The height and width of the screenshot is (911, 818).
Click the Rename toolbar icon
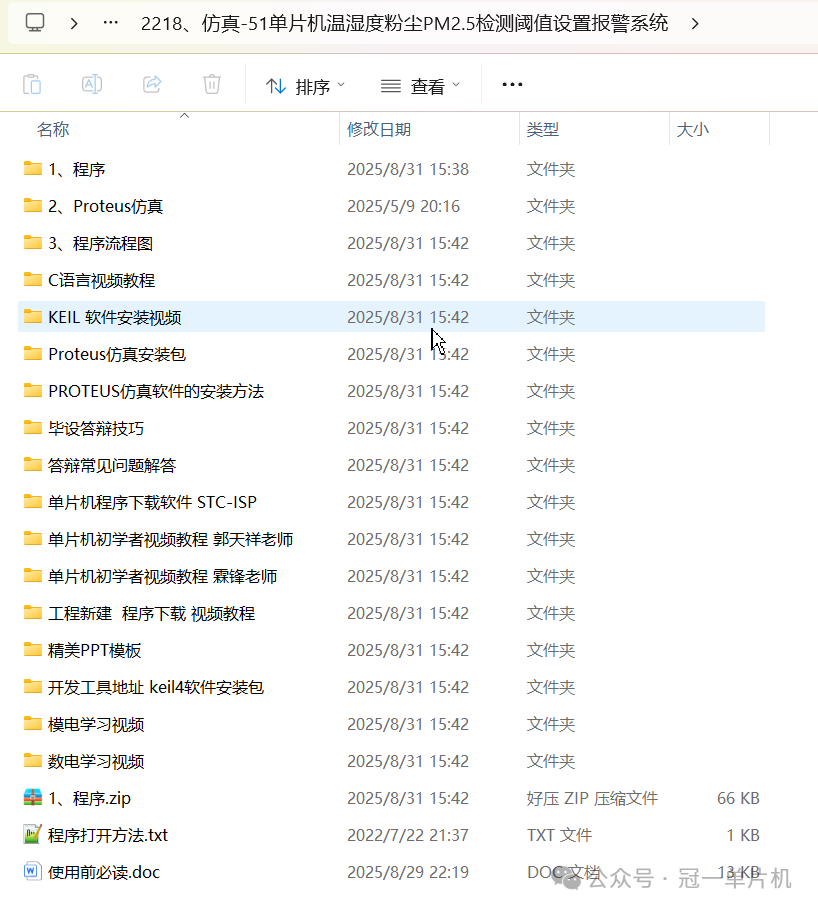click(92, 85)
